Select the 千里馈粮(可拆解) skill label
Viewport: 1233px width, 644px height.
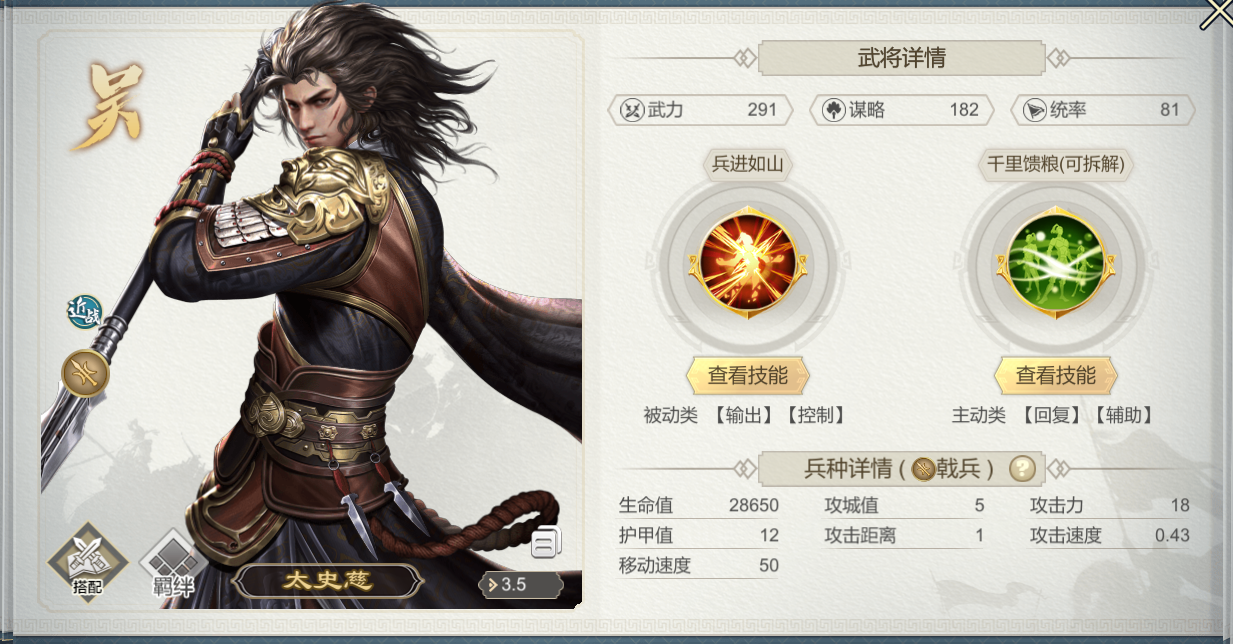tap(1056, 164)
